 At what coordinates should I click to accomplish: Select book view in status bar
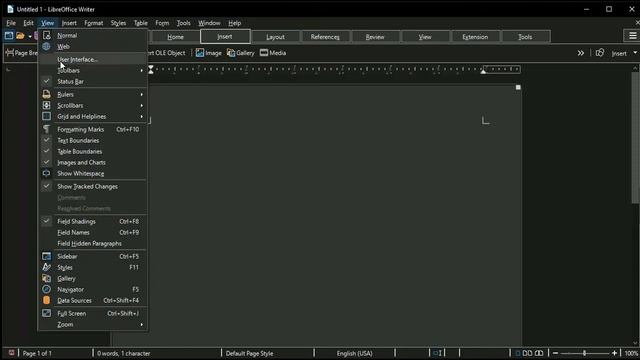[539, 353]
